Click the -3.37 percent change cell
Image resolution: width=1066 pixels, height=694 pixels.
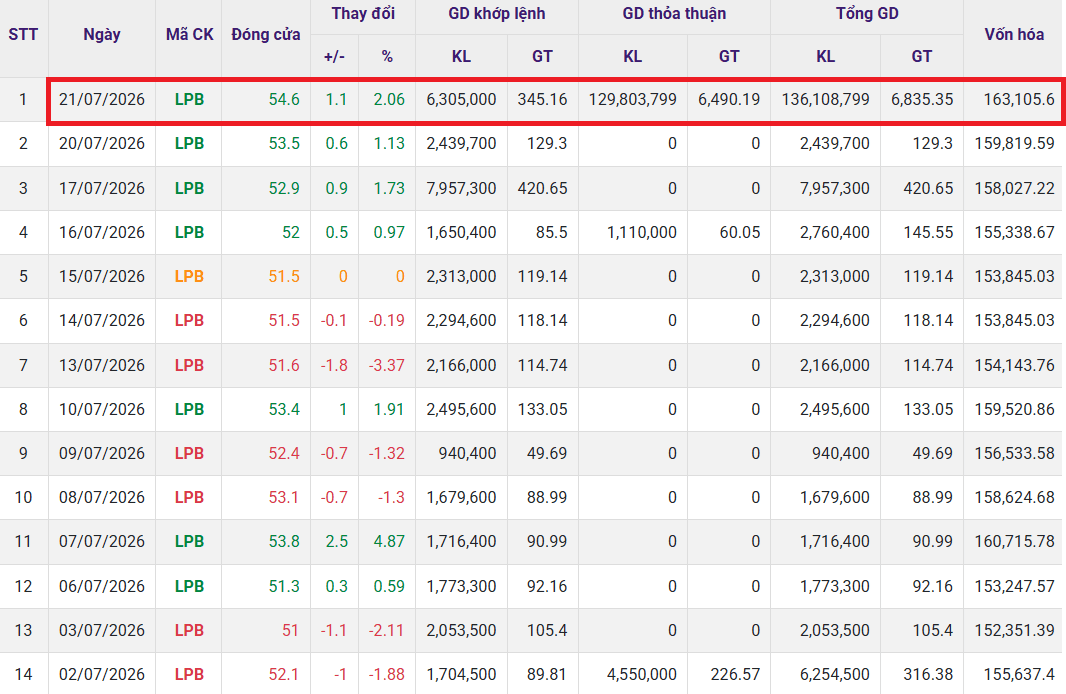[x=387, y=365]
